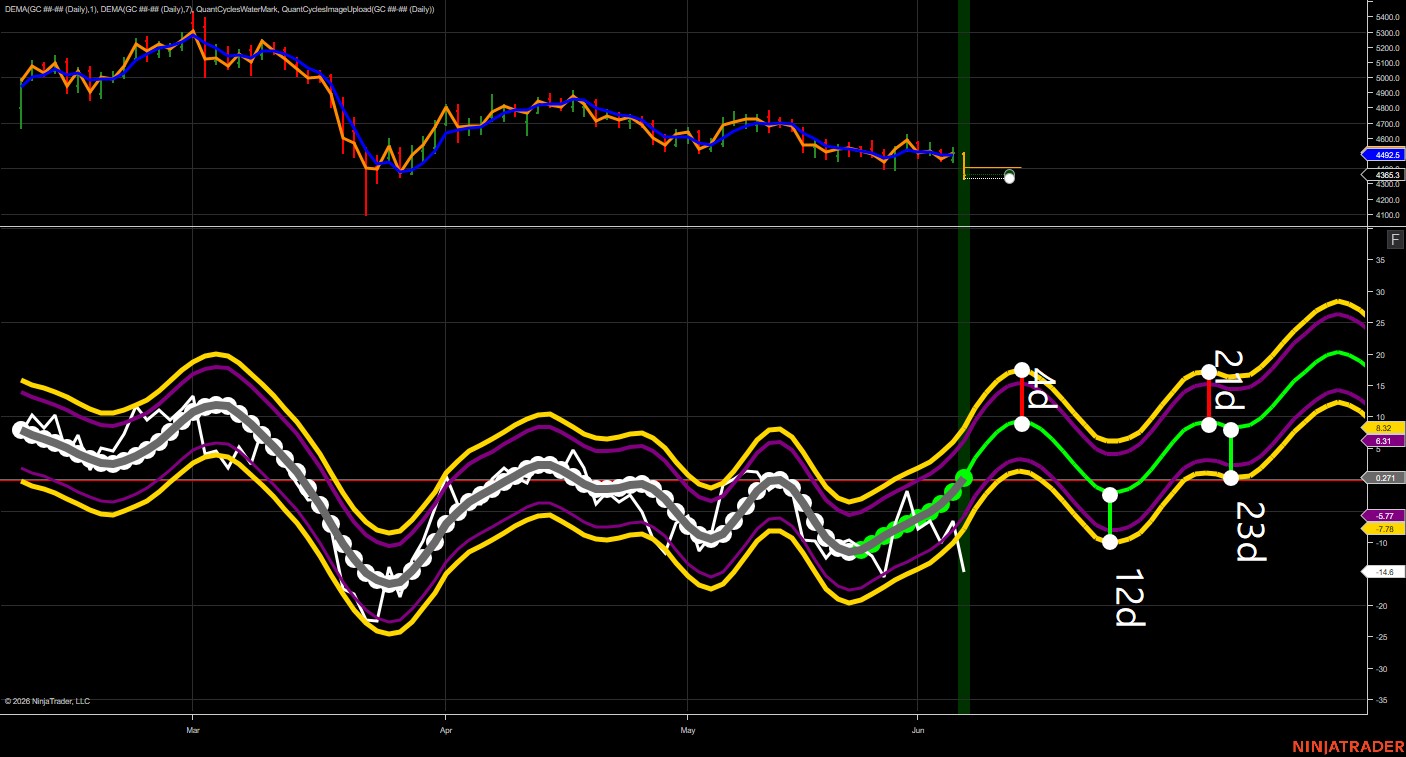This screenshot has width=1406, height=757.
Task: Click the -35 oscillator axis label
Action: [x=1380, y=700]
